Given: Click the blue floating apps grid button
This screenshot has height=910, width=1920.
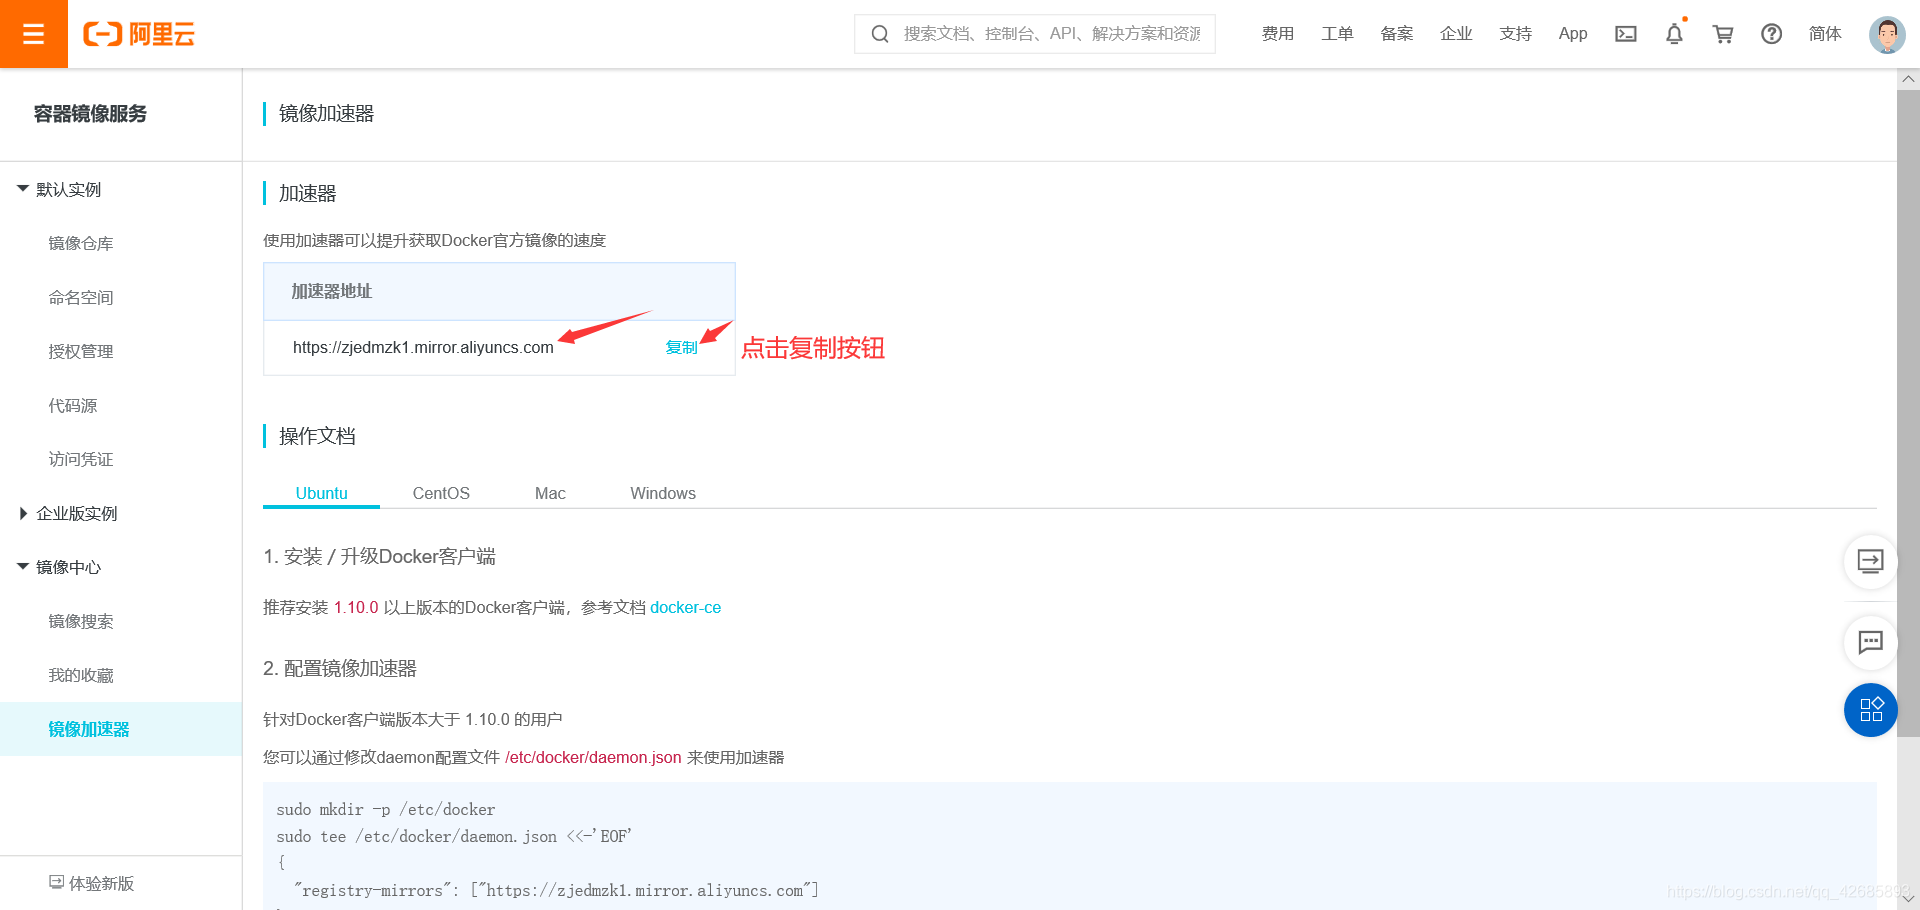Looking at the screenshot, I should point(1870,710).
